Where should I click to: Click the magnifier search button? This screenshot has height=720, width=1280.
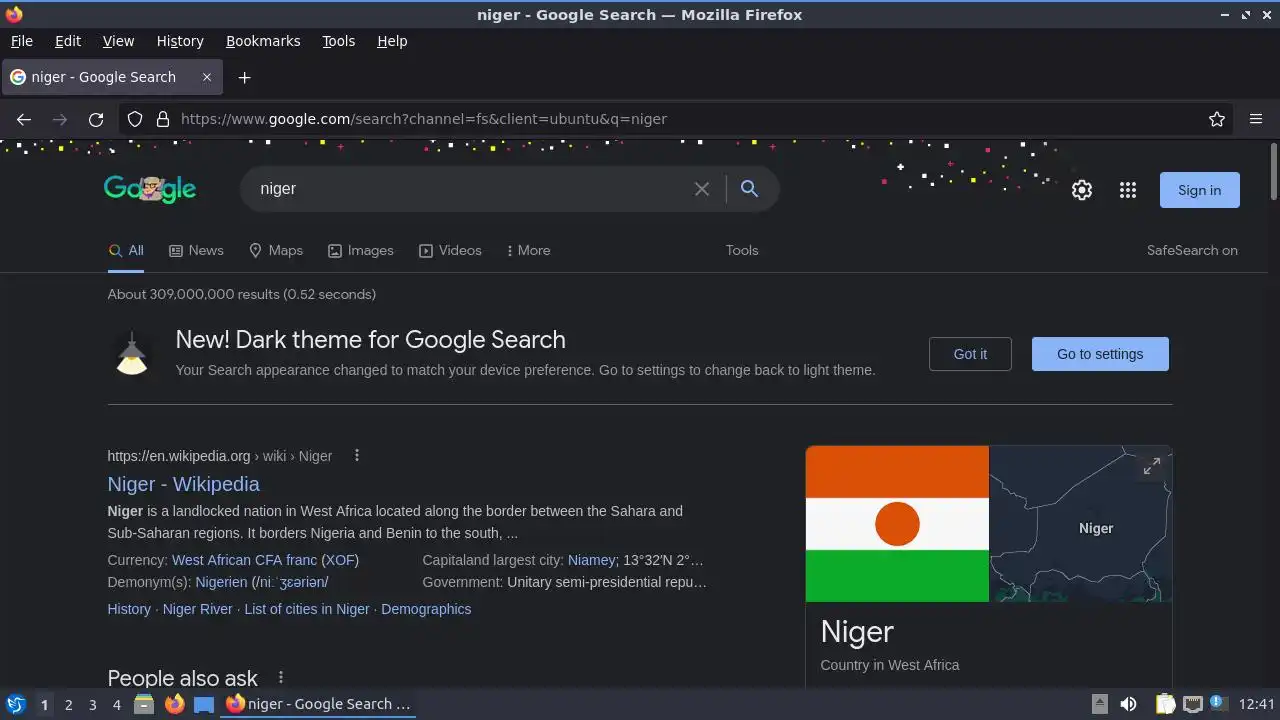click(749, 189)
